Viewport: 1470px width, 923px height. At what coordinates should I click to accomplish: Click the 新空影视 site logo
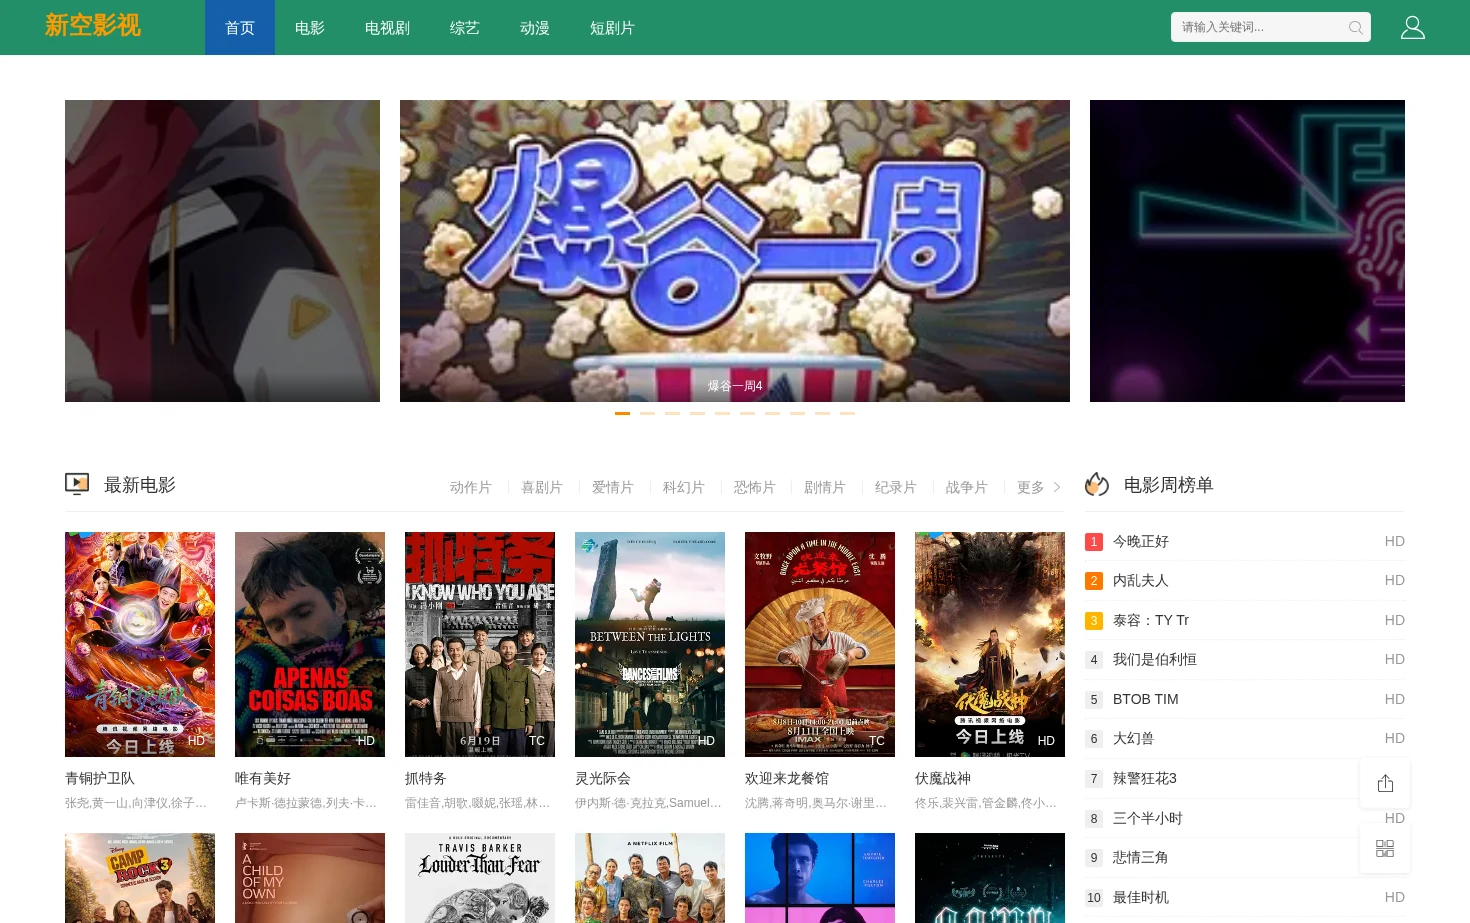[x=93, y=26]
